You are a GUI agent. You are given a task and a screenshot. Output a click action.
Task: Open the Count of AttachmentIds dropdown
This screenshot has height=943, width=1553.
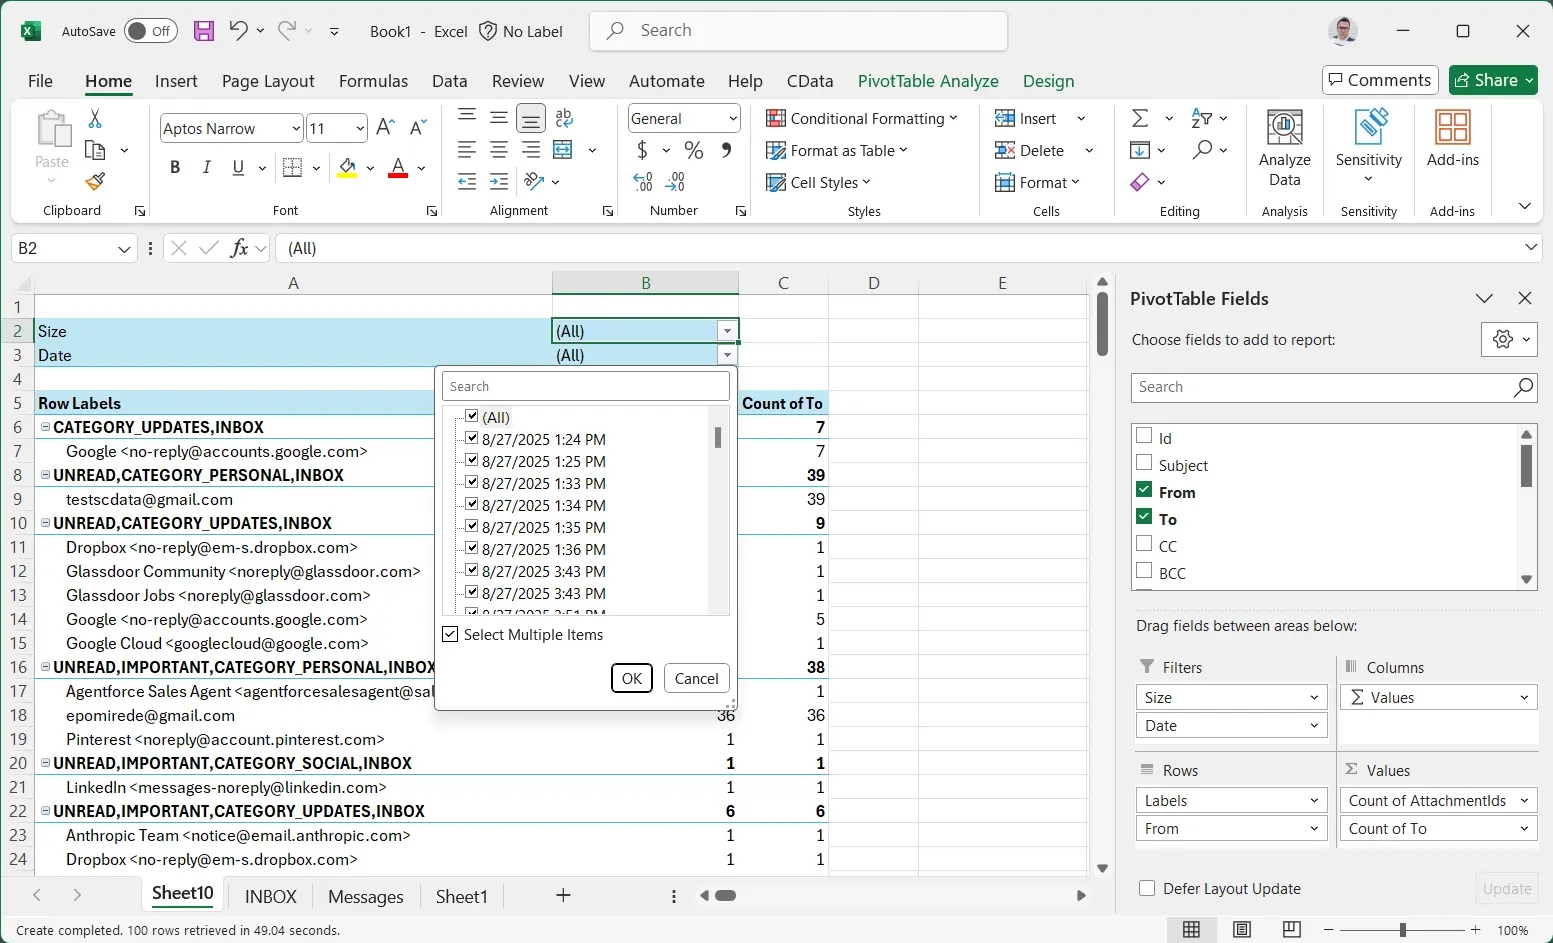click(1524, 800)
